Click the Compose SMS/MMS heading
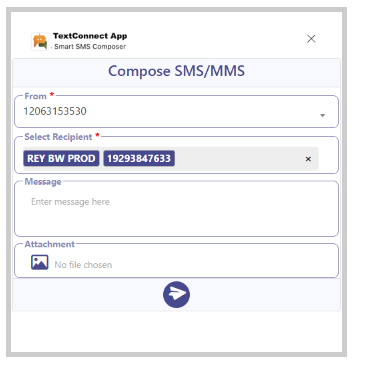 (x=176, y=71)
